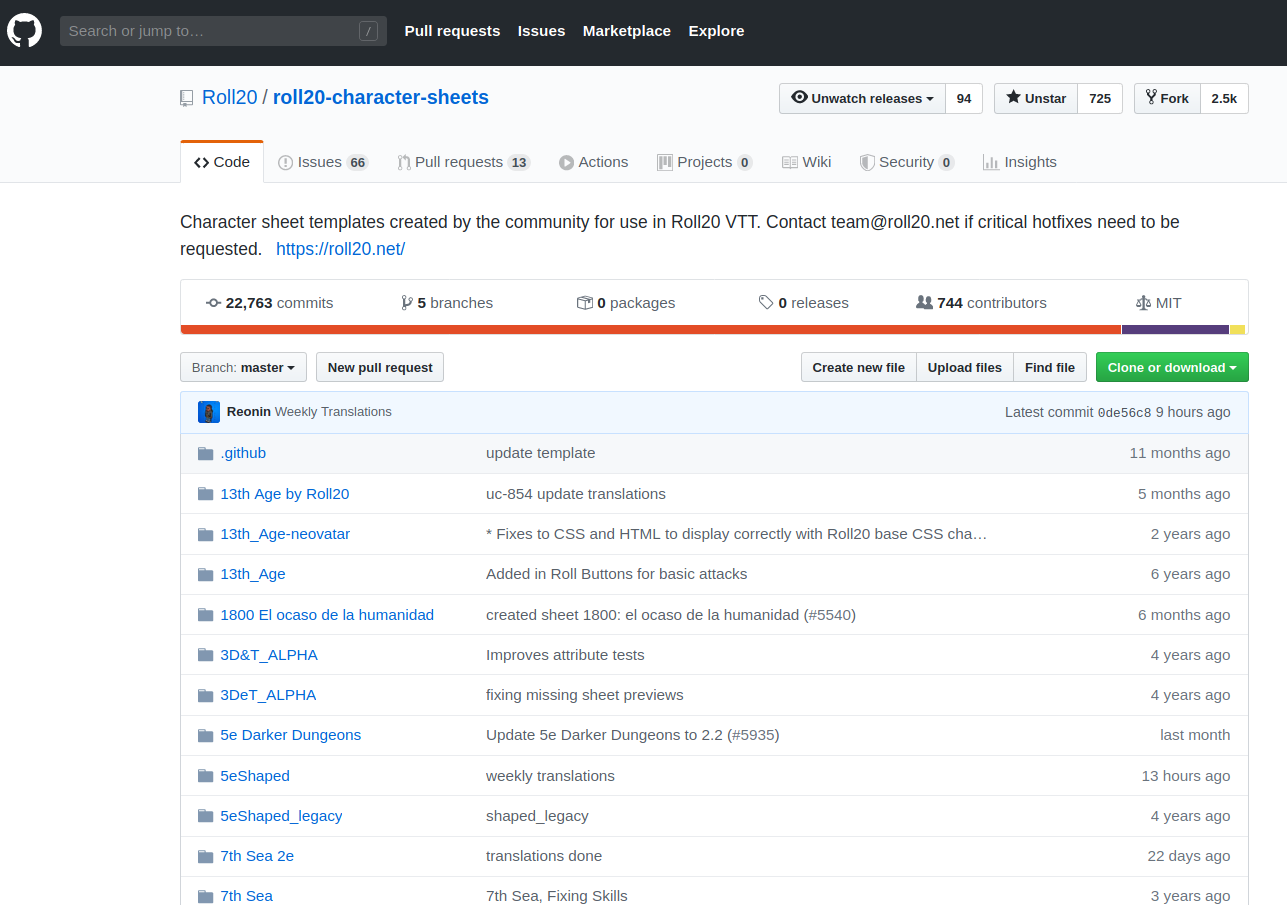
Task: Open the .github folder icon
Action: pos(206,453)
